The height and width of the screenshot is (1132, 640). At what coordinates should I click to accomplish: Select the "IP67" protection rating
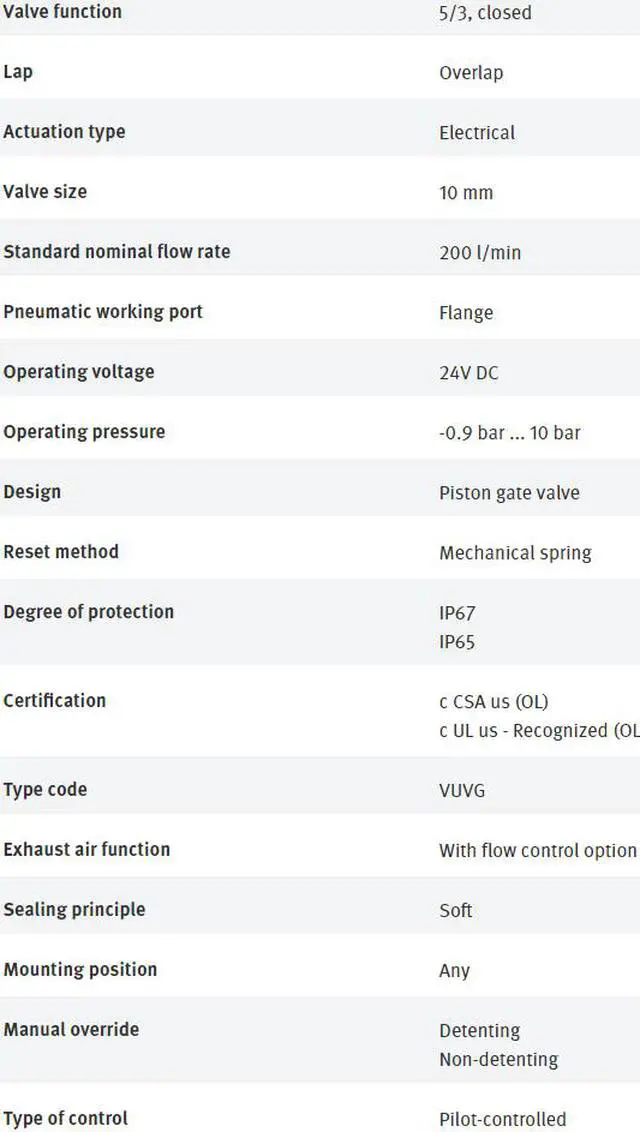(x=457, y=613)
